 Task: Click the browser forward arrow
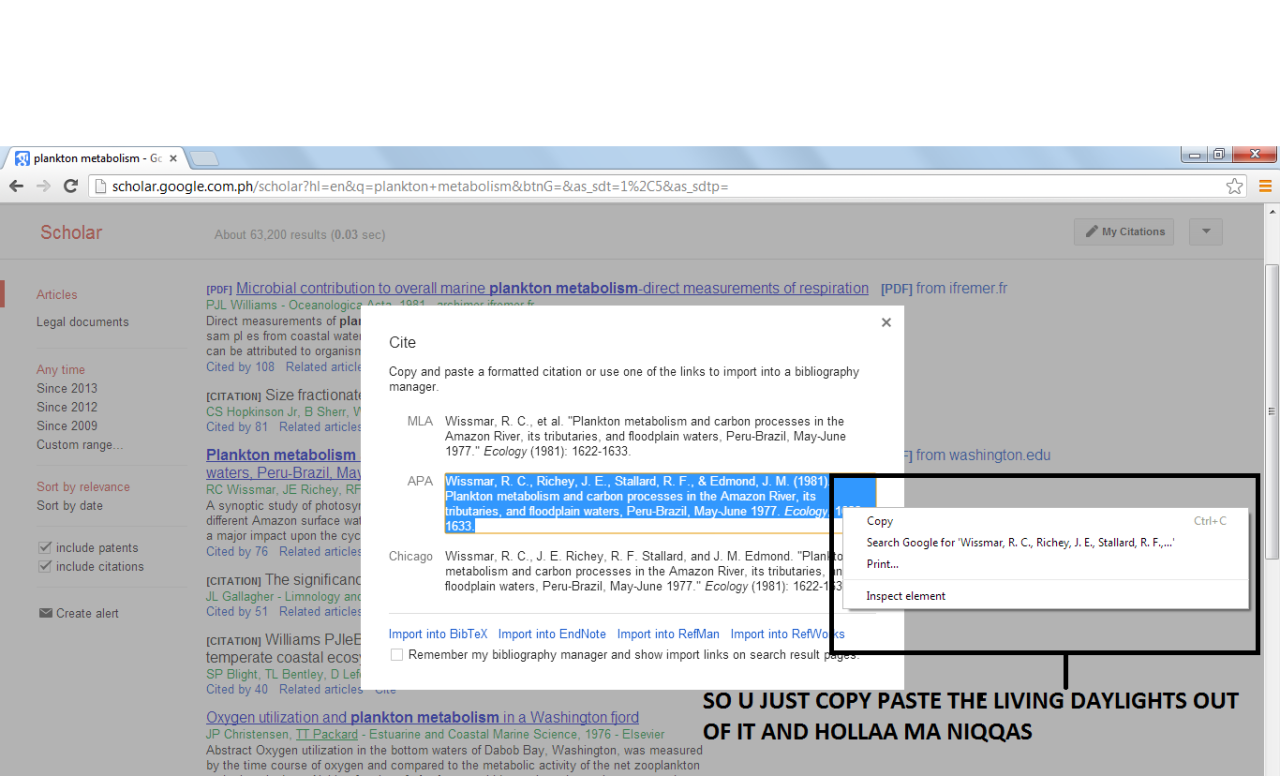(43, 186)
